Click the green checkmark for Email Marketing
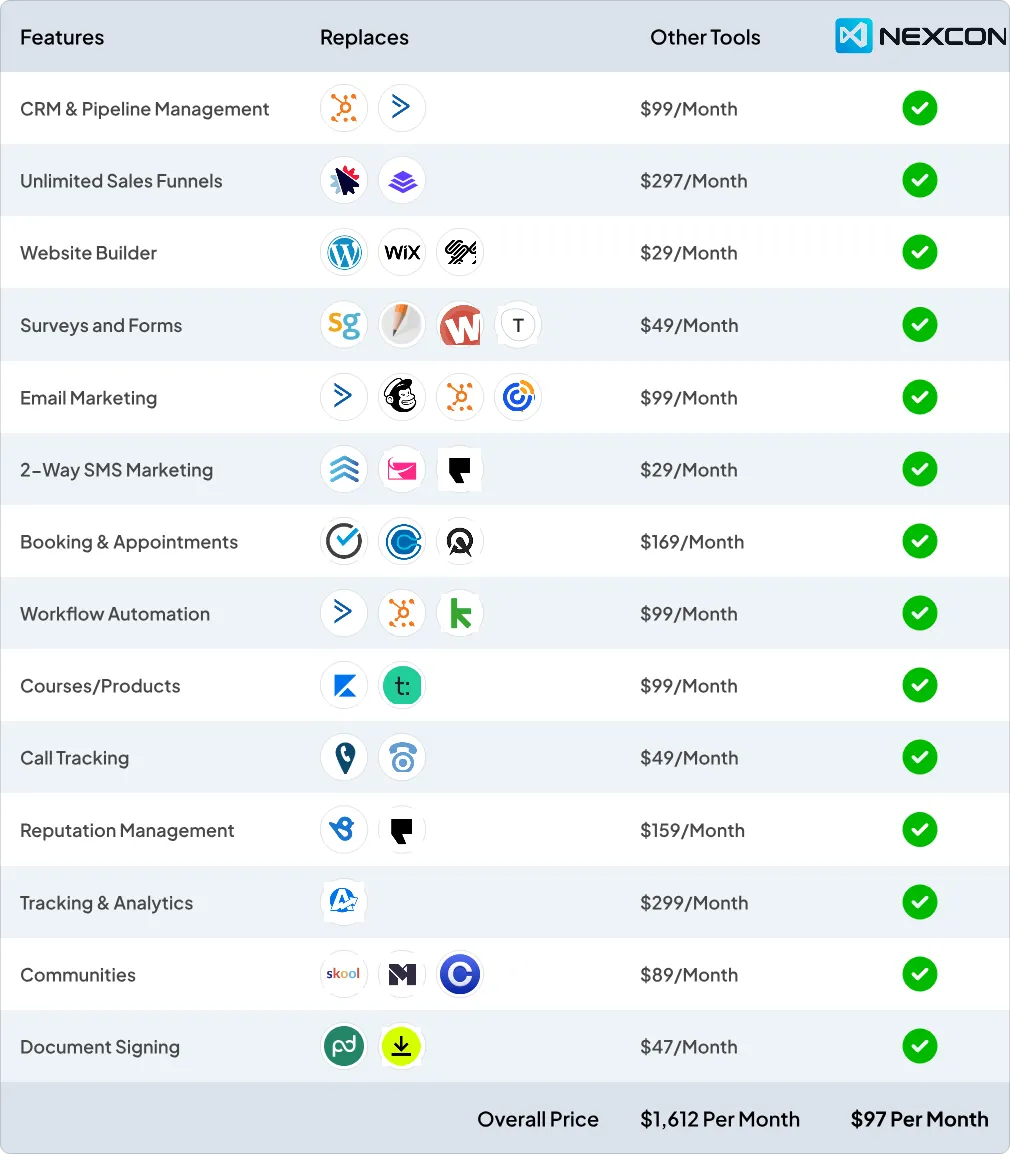Image resolution: width=1010 pixels, height=1154 pixels. pos(919,397)
